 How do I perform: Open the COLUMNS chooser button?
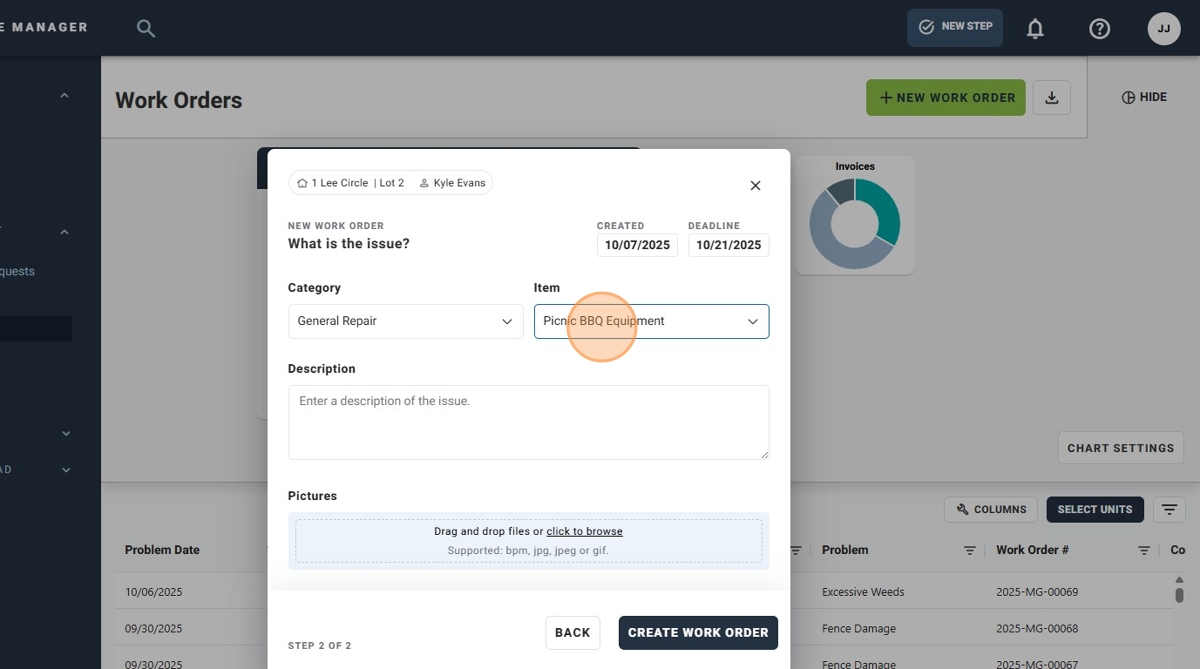point(991,510)
